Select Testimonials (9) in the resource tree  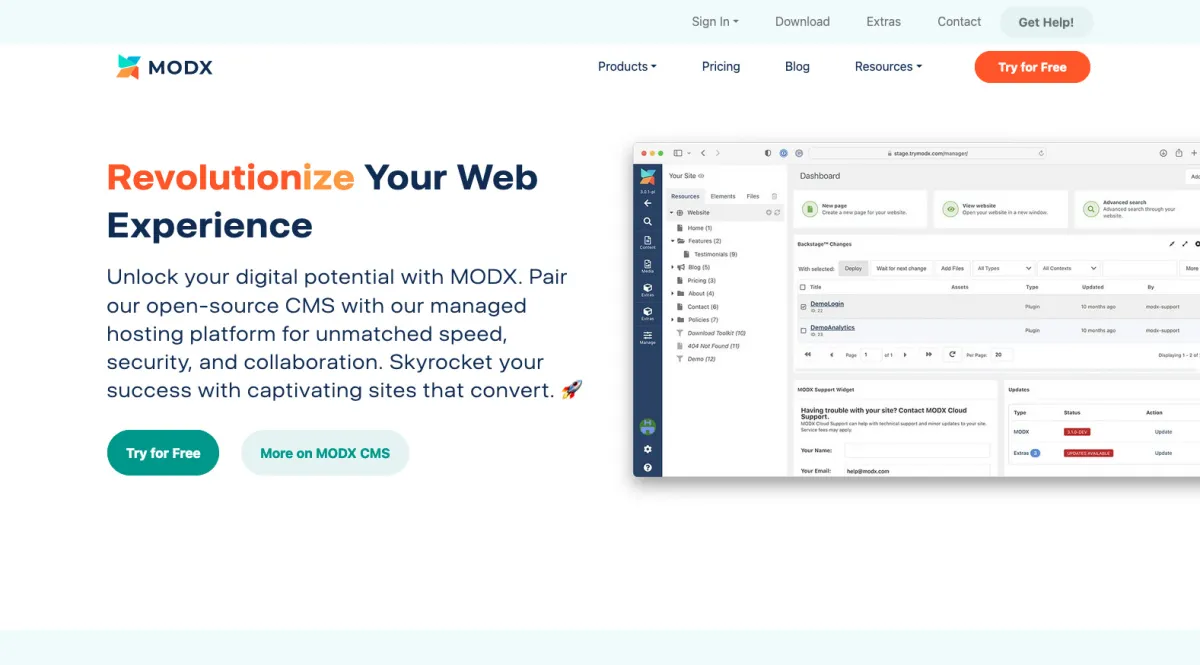pos(715,254)
